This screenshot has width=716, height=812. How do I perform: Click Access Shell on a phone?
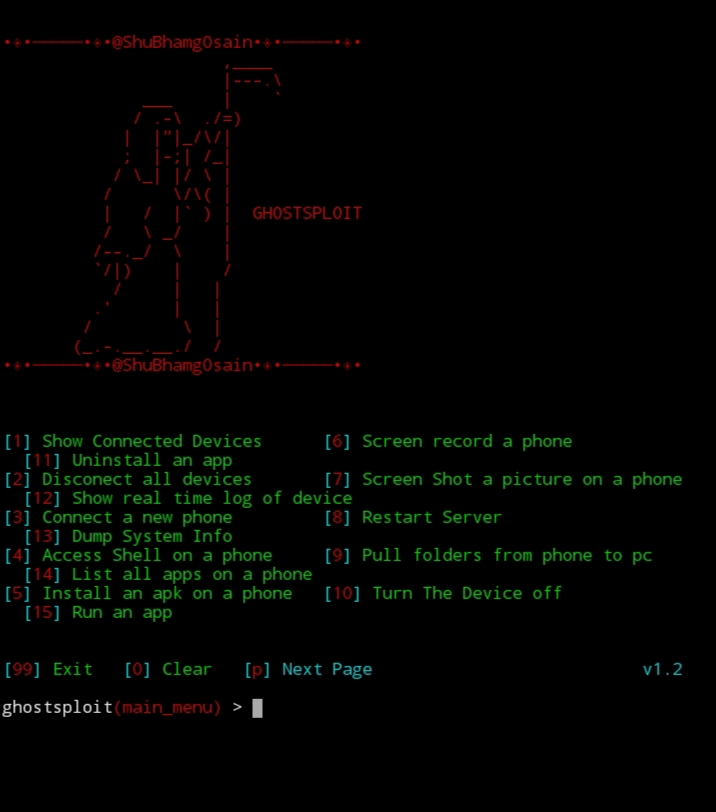138,555
